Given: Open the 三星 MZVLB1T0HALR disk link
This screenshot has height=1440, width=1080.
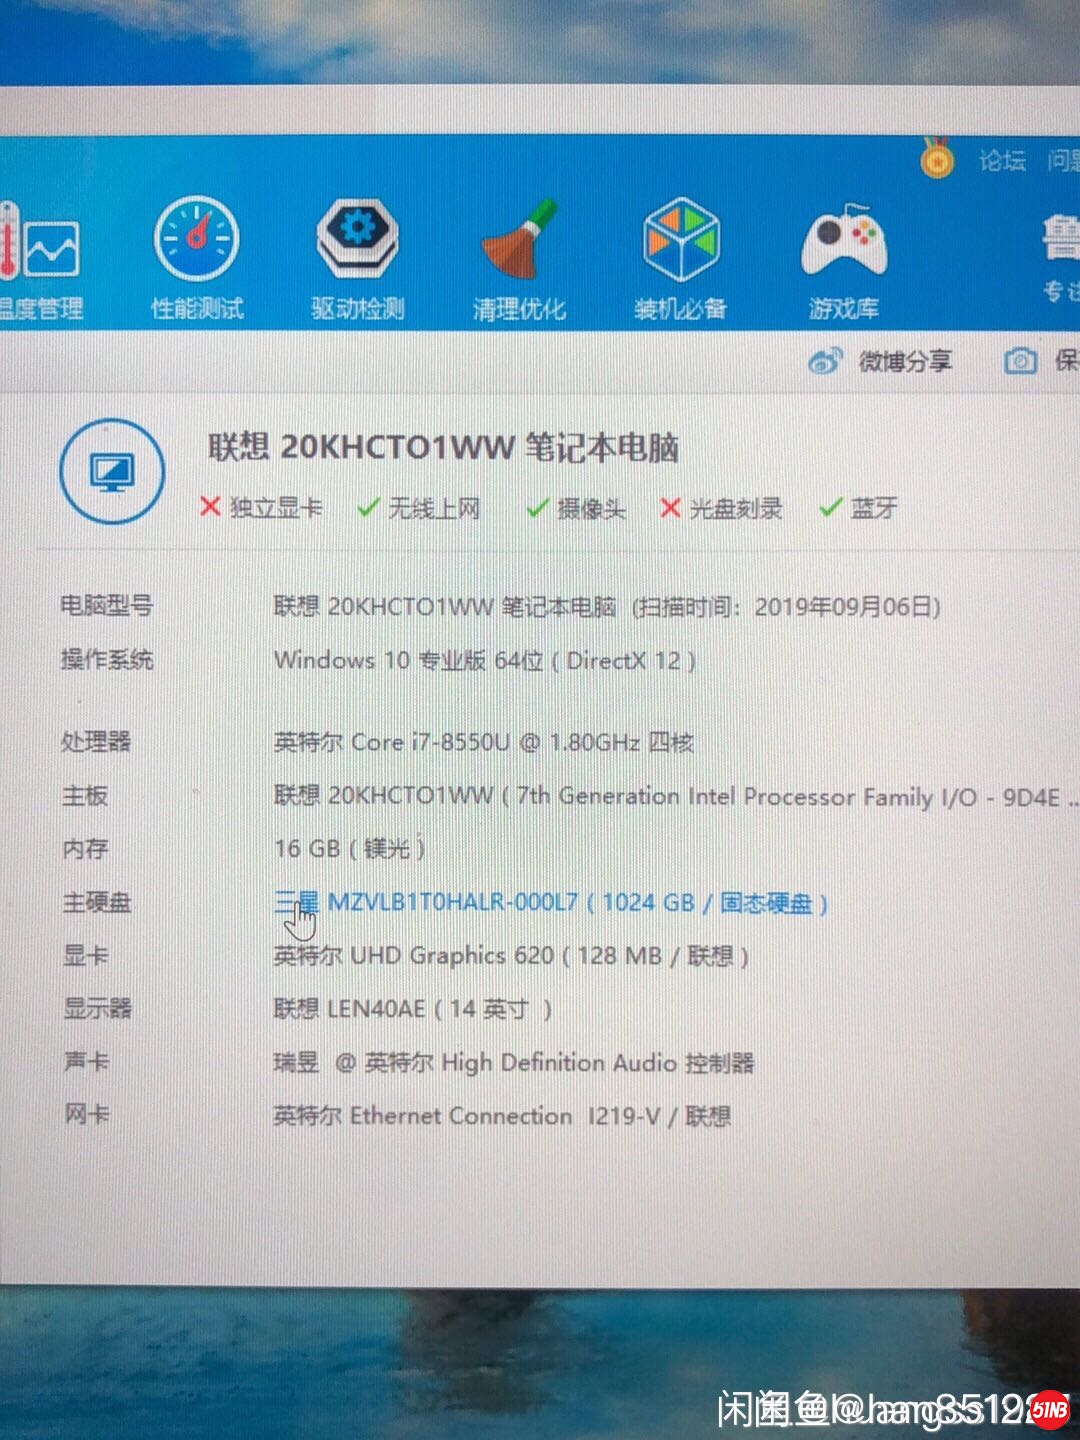Looking at the screenshot, I should point(550,903).
